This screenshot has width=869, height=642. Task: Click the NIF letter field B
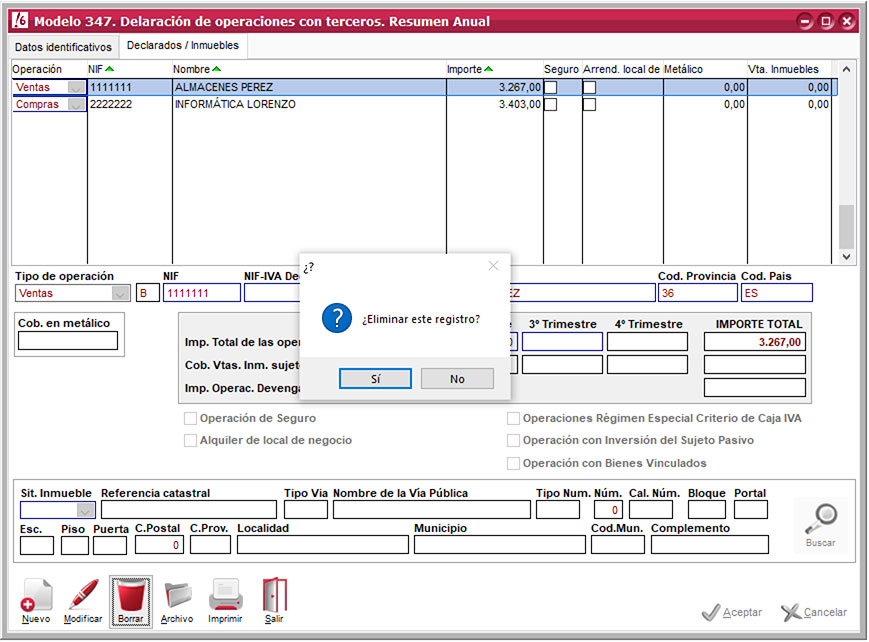(x=147, y=293)
